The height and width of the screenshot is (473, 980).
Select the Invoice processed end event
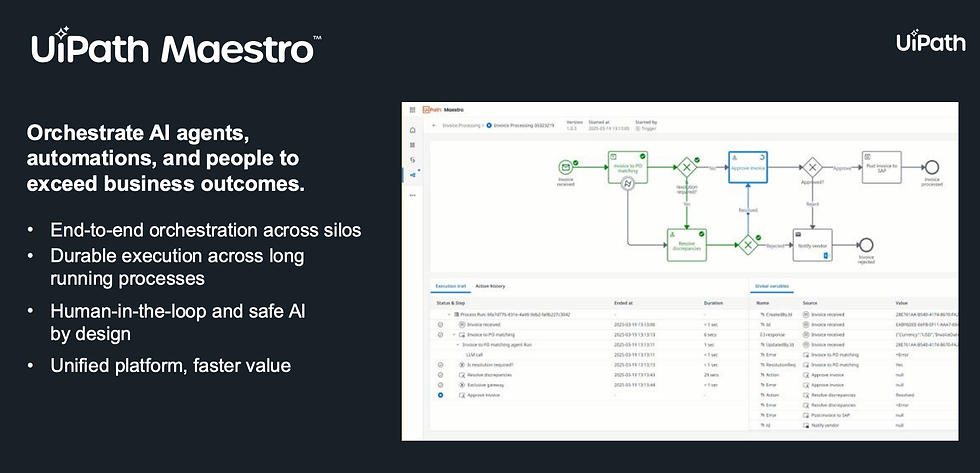point(932,167)
